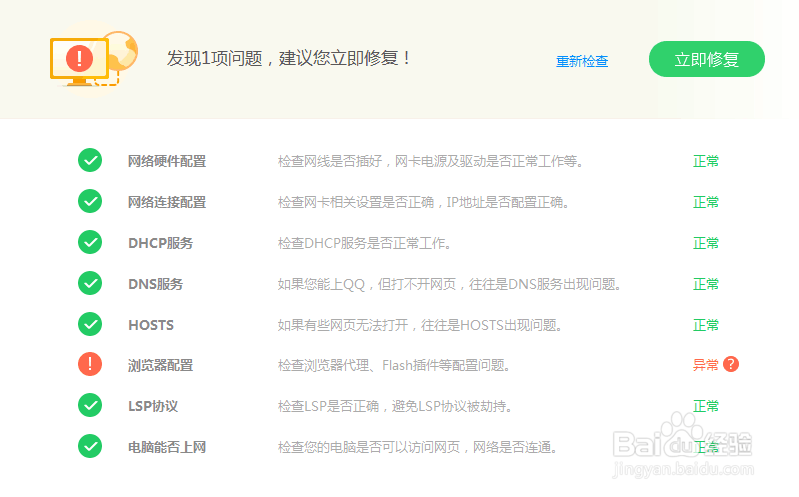
Task: Click green check icon for DHCP服务
Action: (x=90, y=242)
